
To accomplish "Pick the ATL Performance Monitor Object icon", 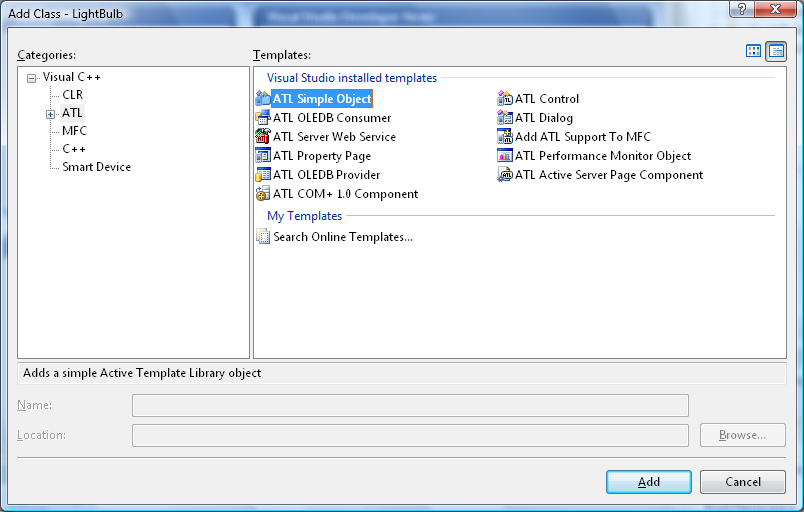I will (x=505, y=155).
